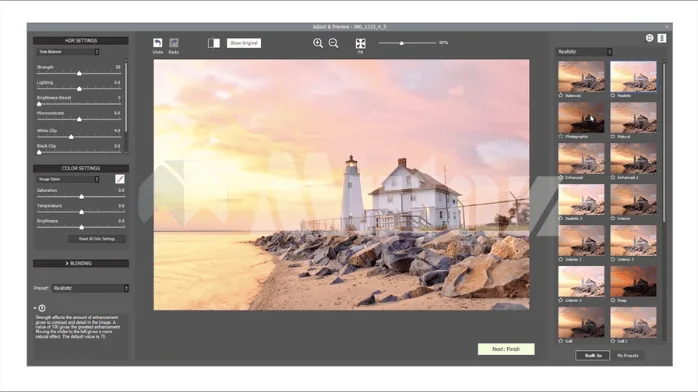Screen dimensions: 698x392
Task: Click the round preset layout icon at top right
Action: [649, 38]
